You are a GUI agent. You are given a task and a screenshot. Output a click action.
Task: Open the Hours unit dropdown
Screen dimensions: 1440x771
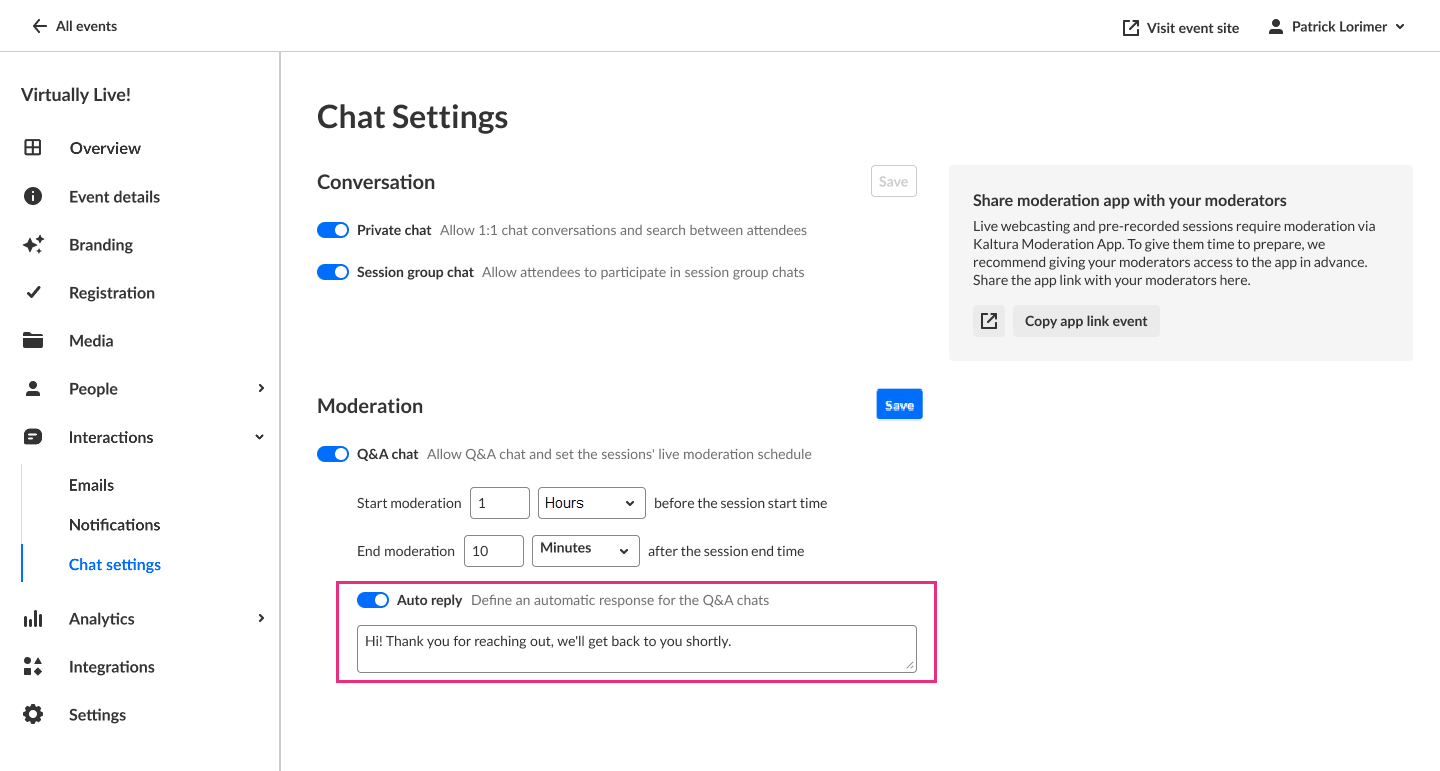click(590, 503)
